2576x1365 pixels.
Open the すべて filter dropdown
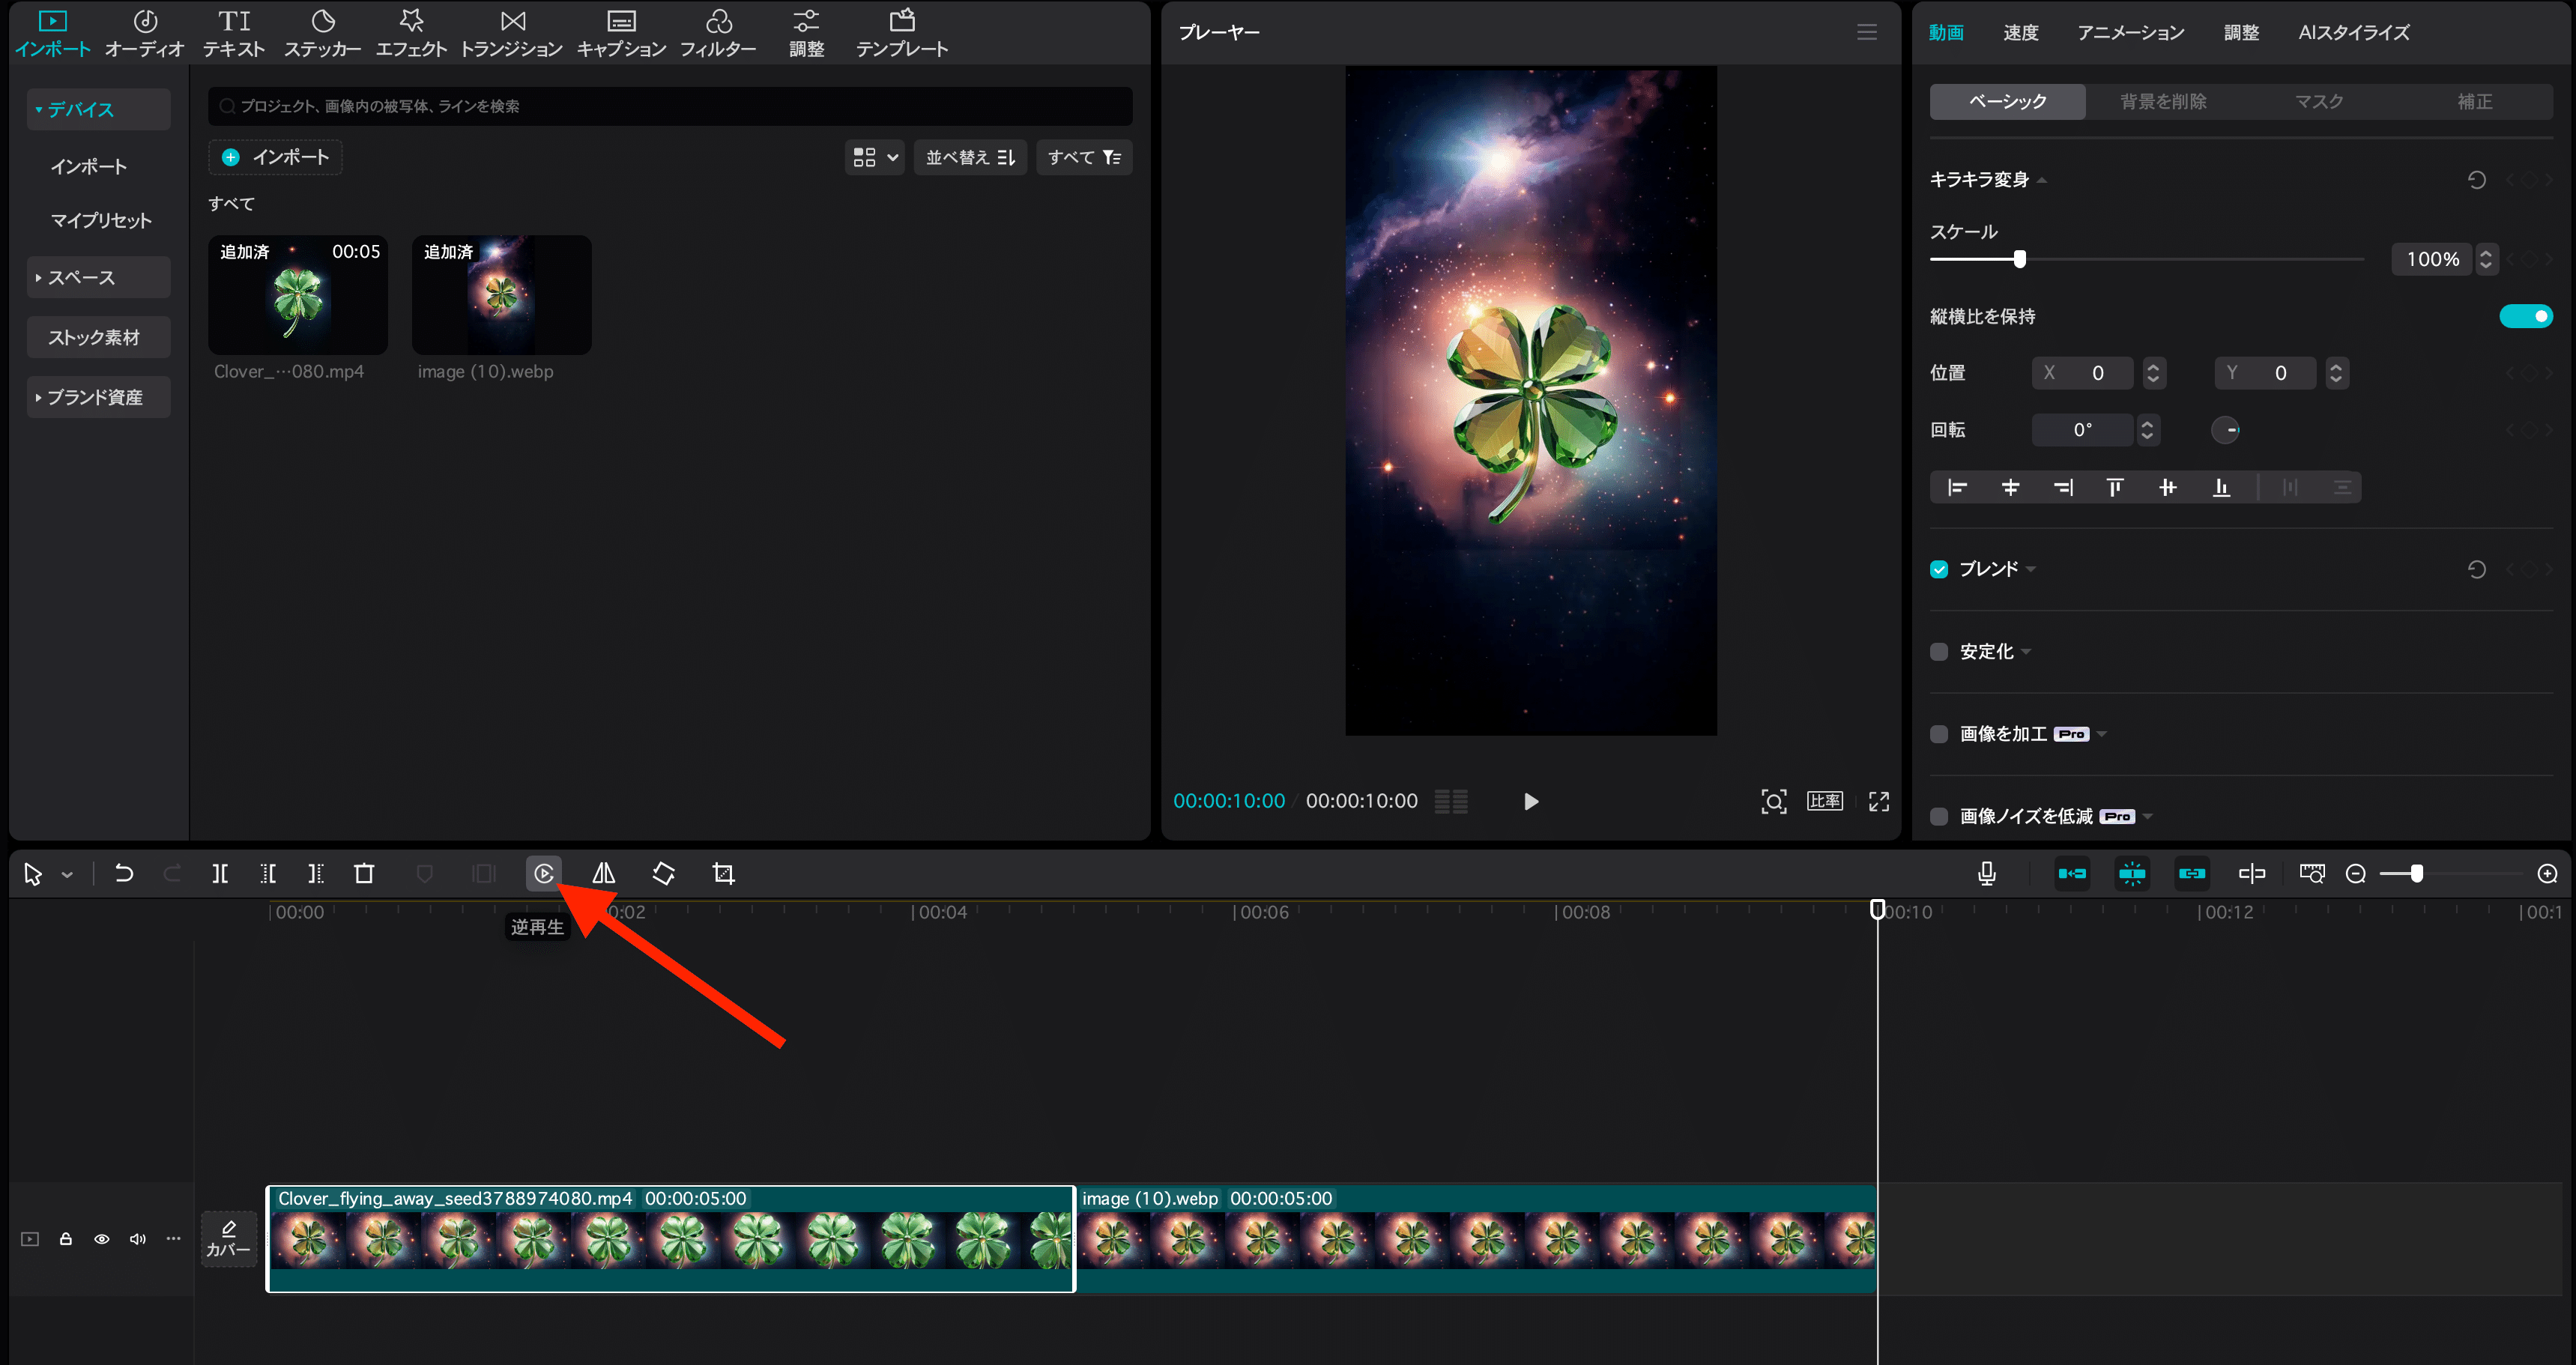(1084, 157)
